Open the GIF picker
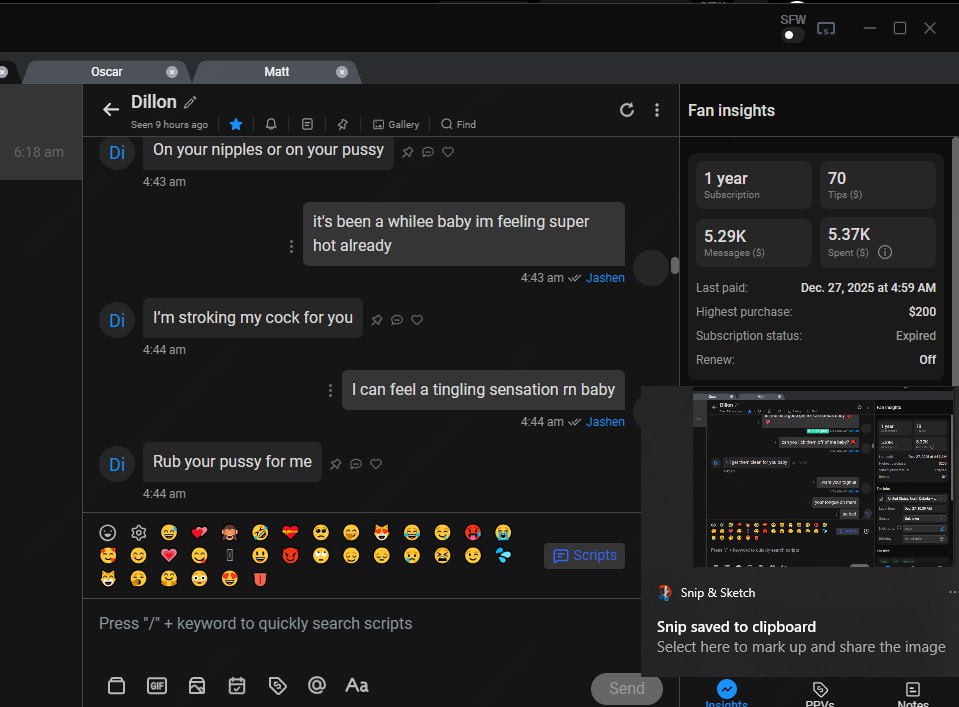 coord(157,686)
